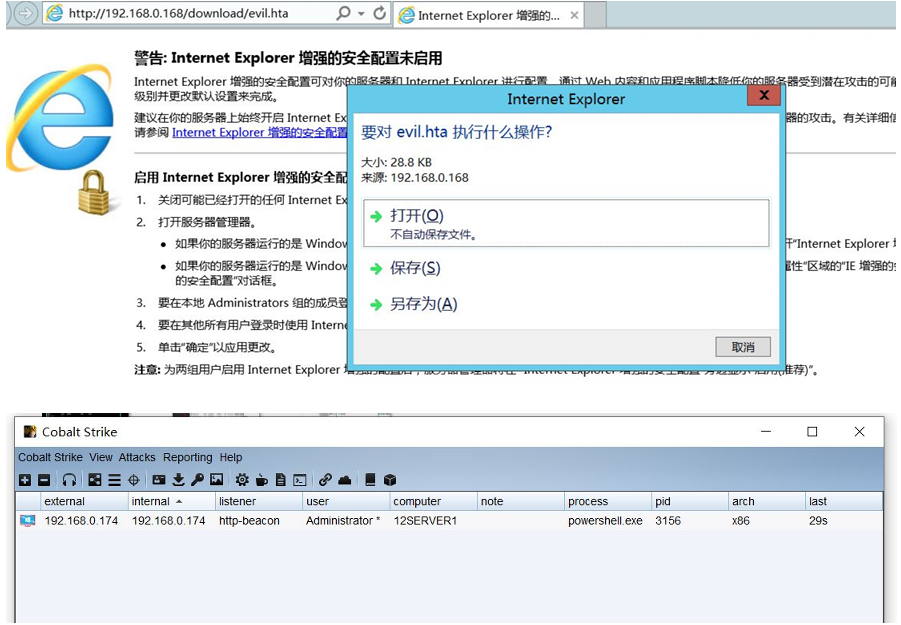View Screenshots via the picture icon

(x=217, y=480)
